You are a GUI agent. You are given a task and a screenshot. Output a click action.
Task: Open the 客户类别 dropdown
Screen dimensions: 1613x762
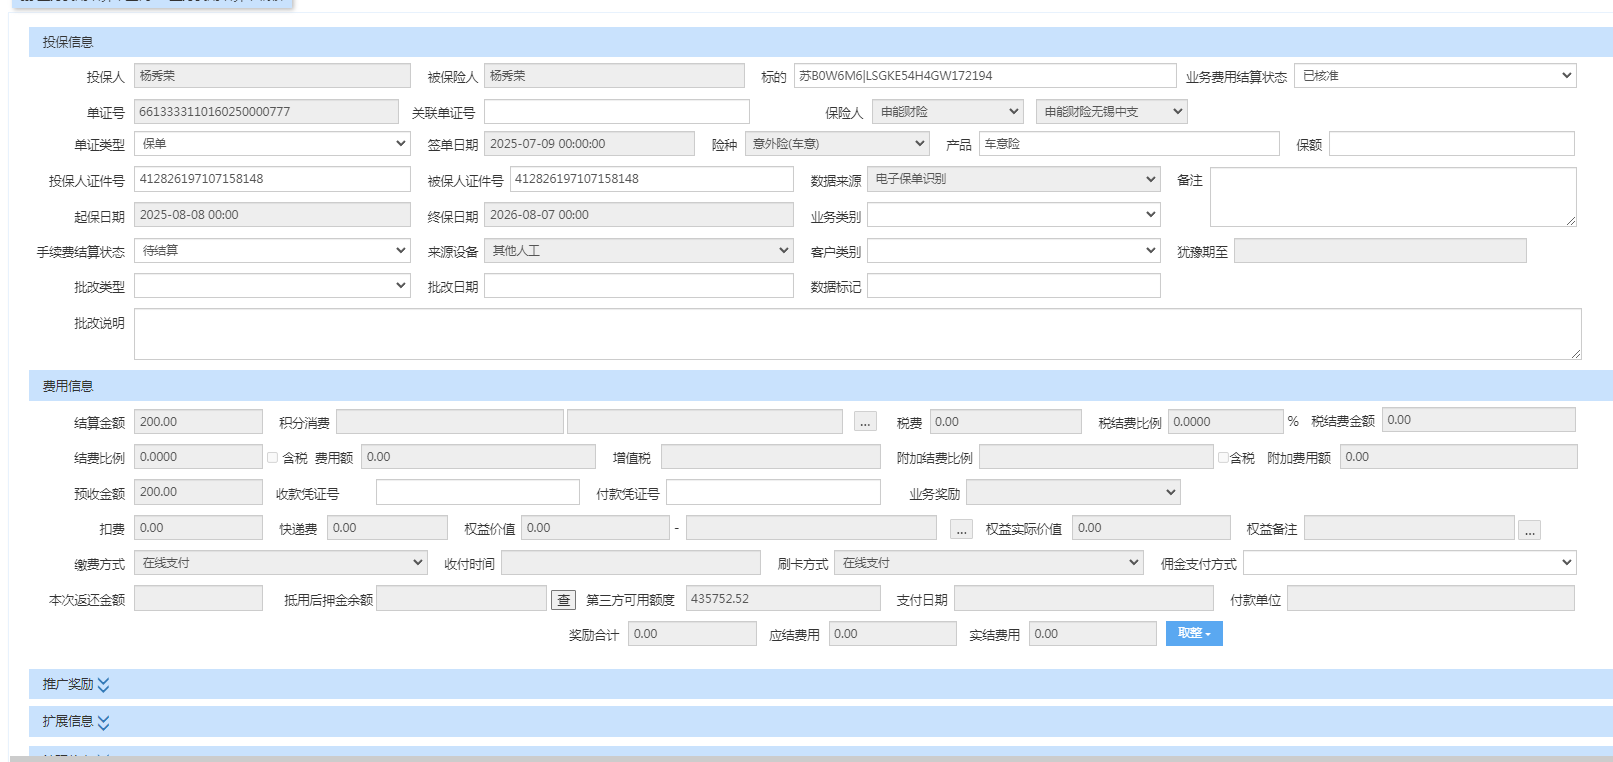1013,251
